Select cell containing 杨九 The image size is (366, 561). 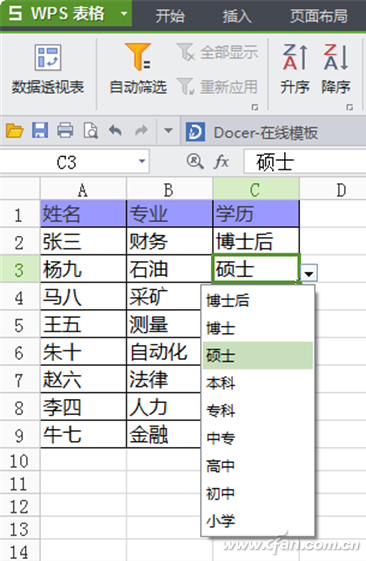[x=83, y=269]
